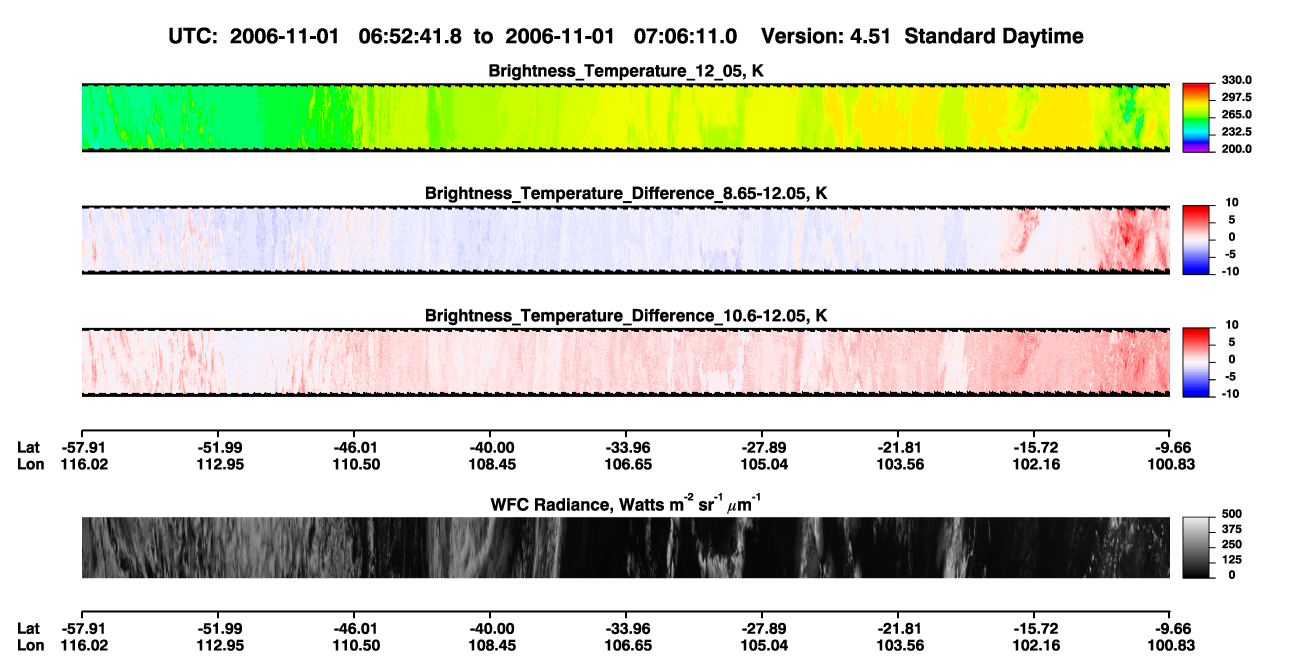
Task: Click the grayscale colorbar for WFC Radiance
Action: (x=1196, y=548)
